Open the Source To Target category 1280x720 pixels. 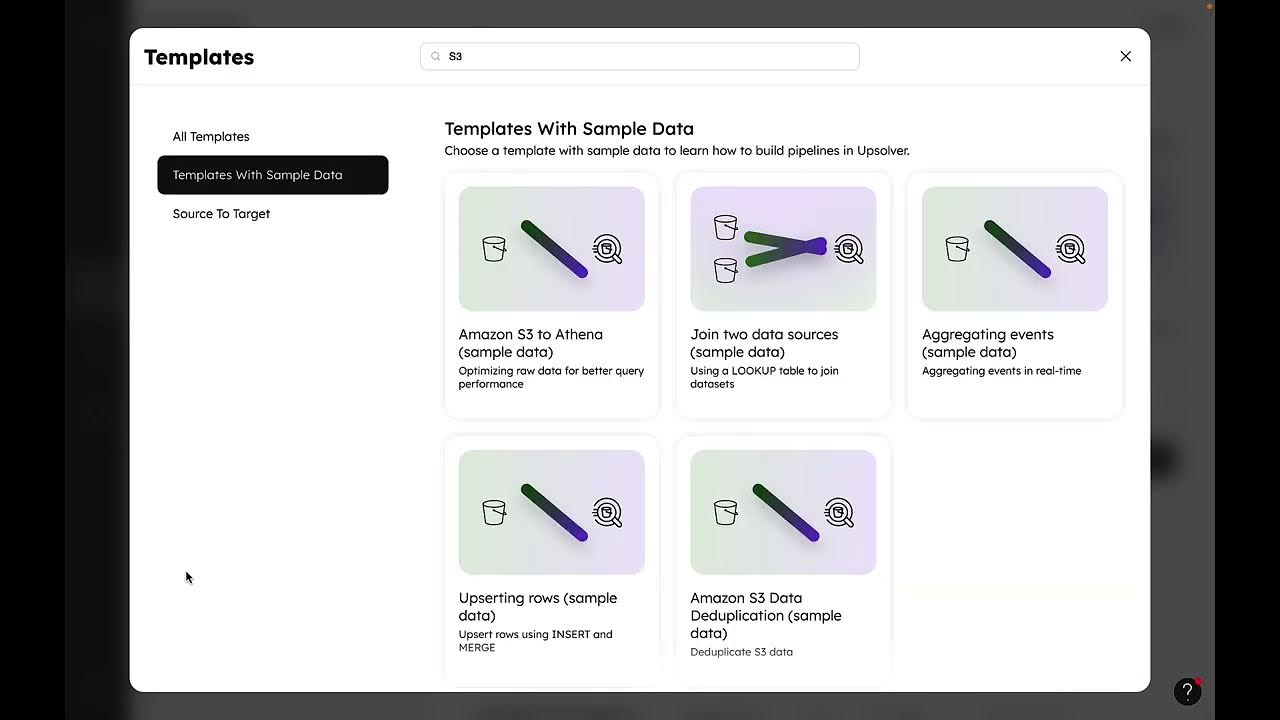click(x=221, y=214)
